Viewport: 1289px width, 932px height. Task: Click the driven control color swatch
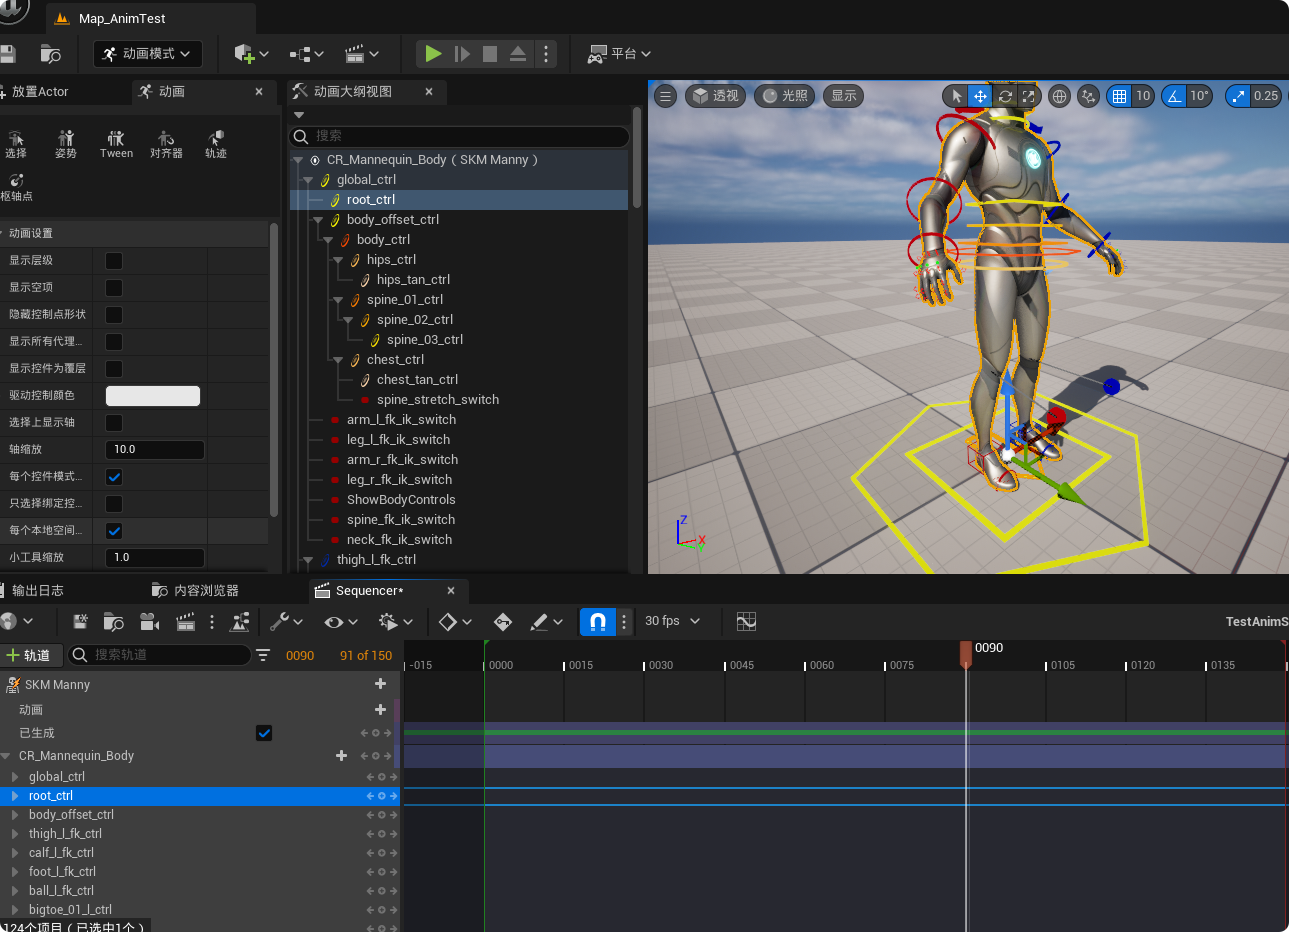(153, 396)
